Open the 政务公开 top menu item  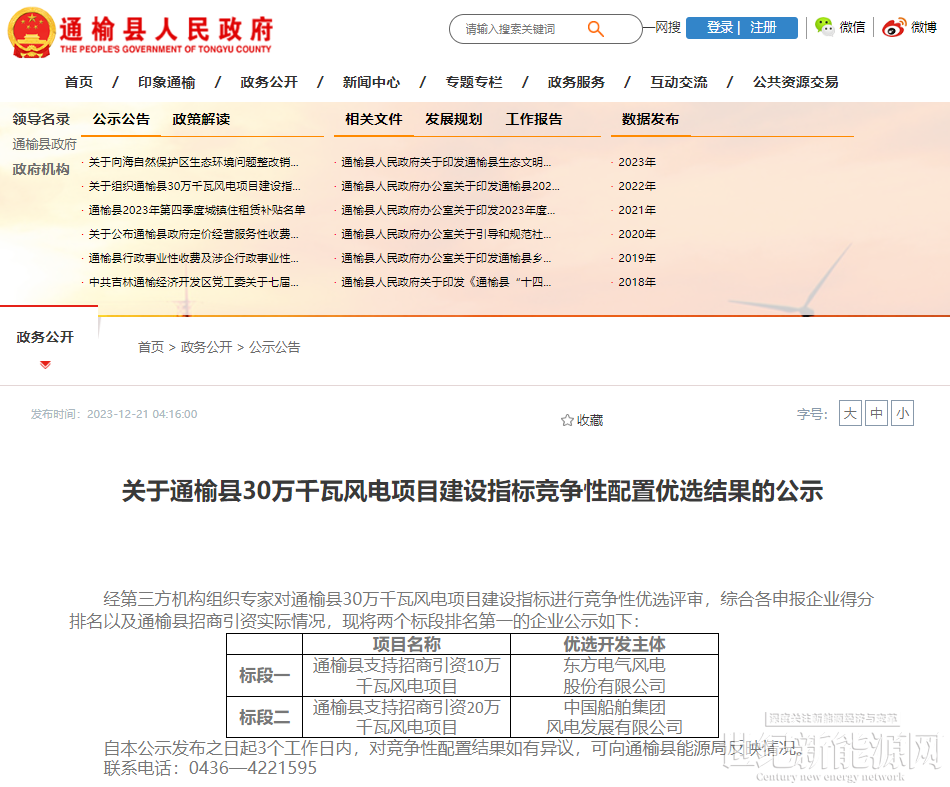click(269, 82)
